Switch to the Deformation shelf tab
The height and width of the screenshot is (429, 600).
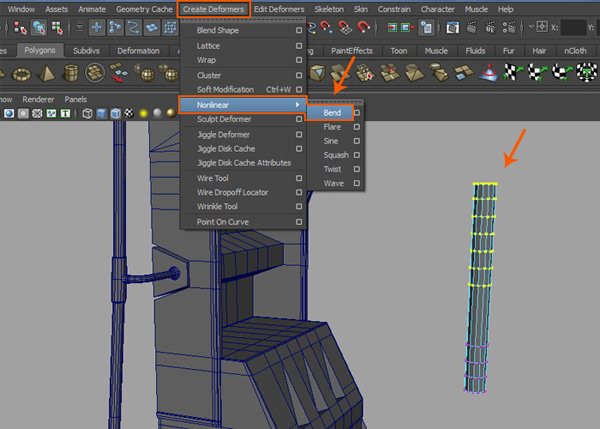[x=138, y=51]
